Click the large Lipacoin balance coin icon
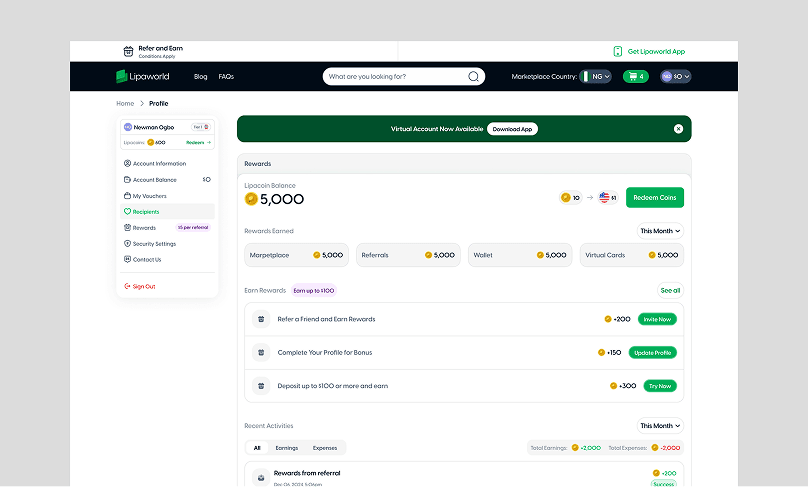808x487 pixels. tap(251, 199)
